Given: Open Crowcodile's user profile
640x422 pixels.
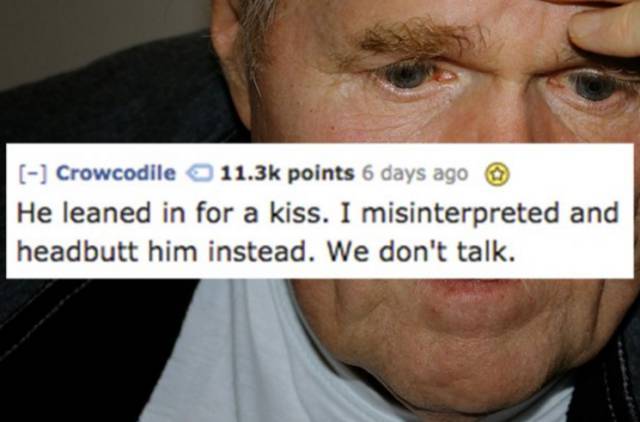Looking at the screenshot, I should pyautogui.click(x=116, y=173).
